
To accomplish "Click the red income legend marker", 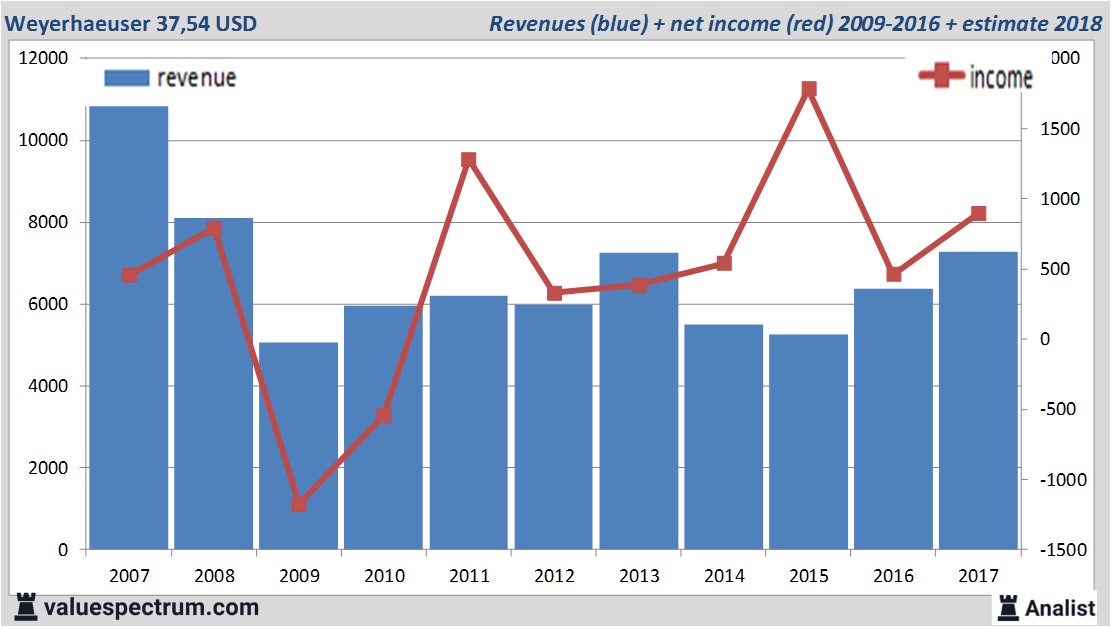I will click(x=942, y=77).
